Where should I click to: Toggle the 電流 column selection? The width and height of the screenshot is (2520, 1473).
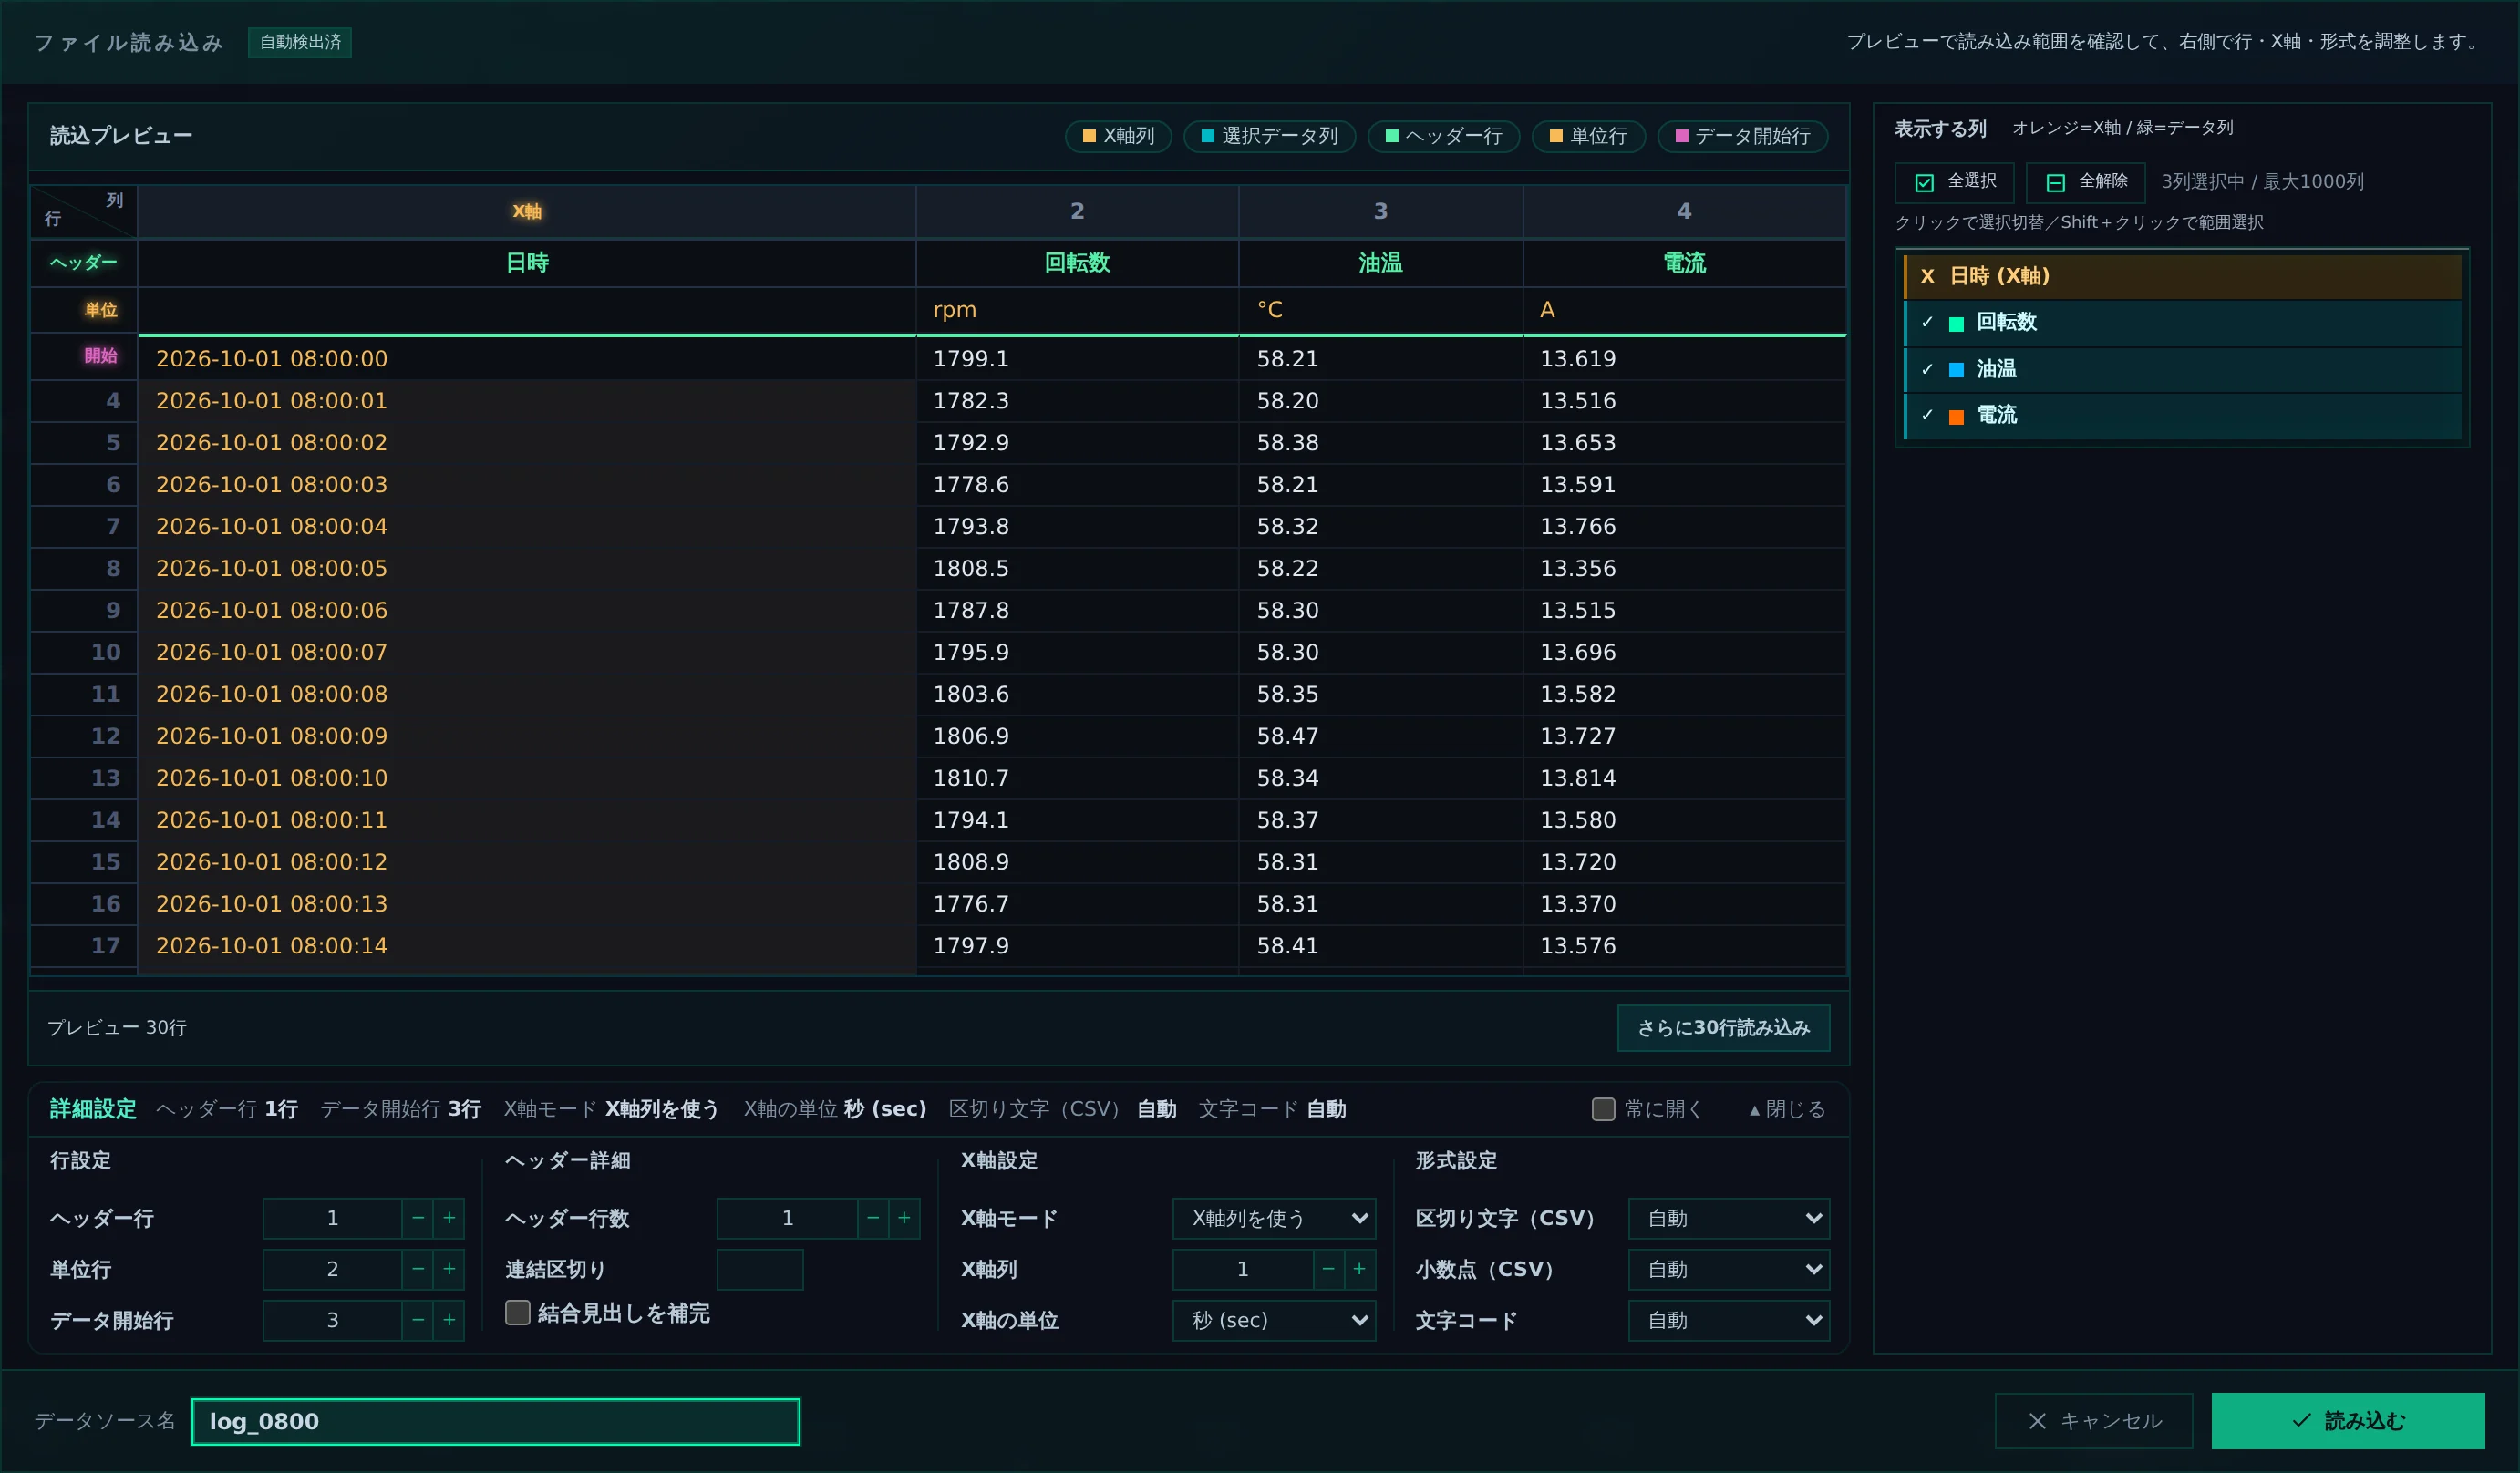tap(2182, 415)
